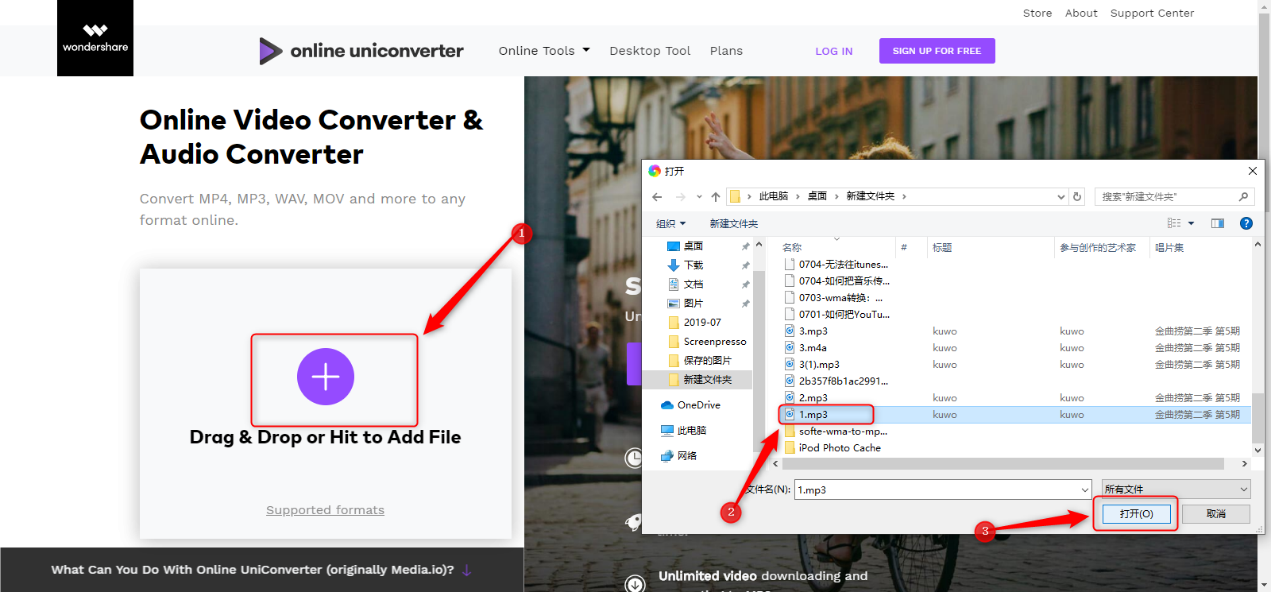Go back in the file dialog
The image size is (1271, 592).
(x=657, y=197)
